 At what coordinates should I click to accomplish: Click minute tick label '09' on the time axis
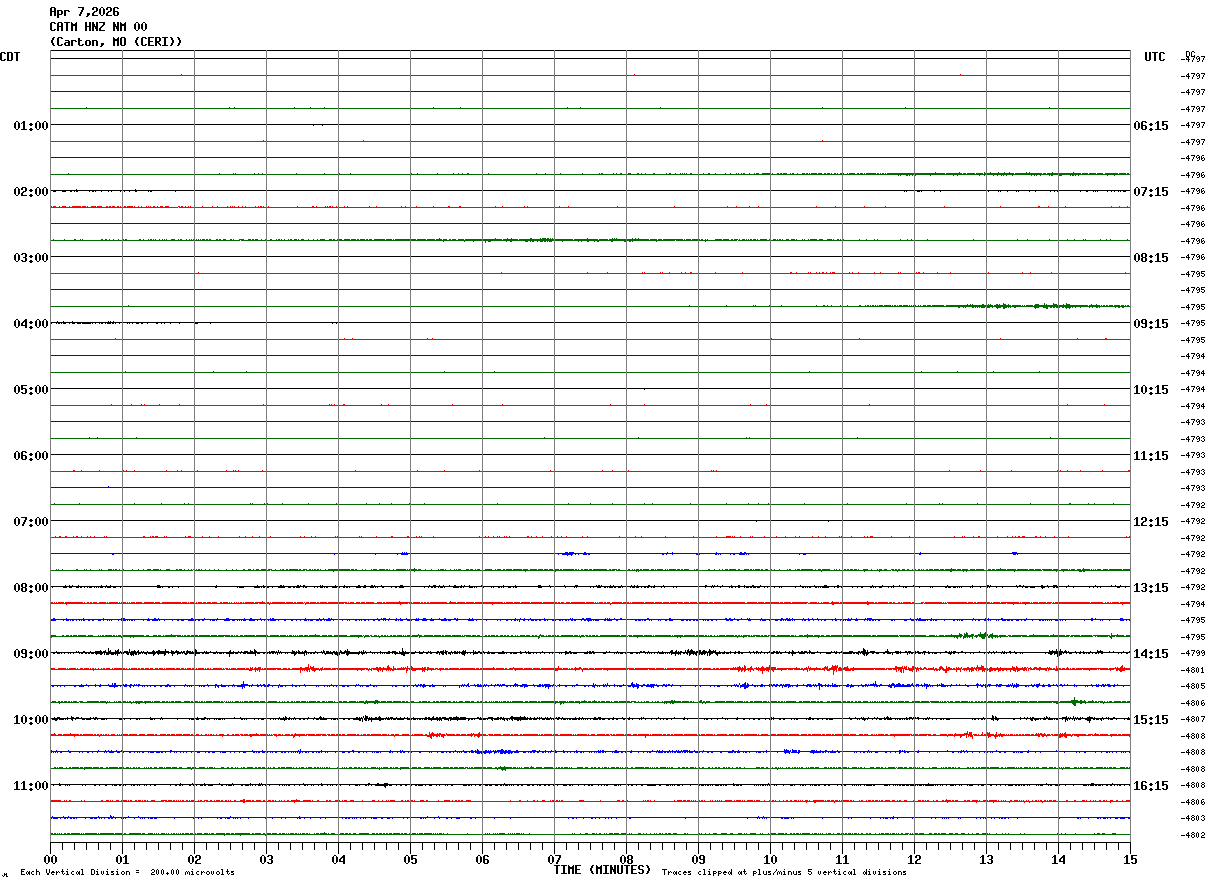[698, 860]
